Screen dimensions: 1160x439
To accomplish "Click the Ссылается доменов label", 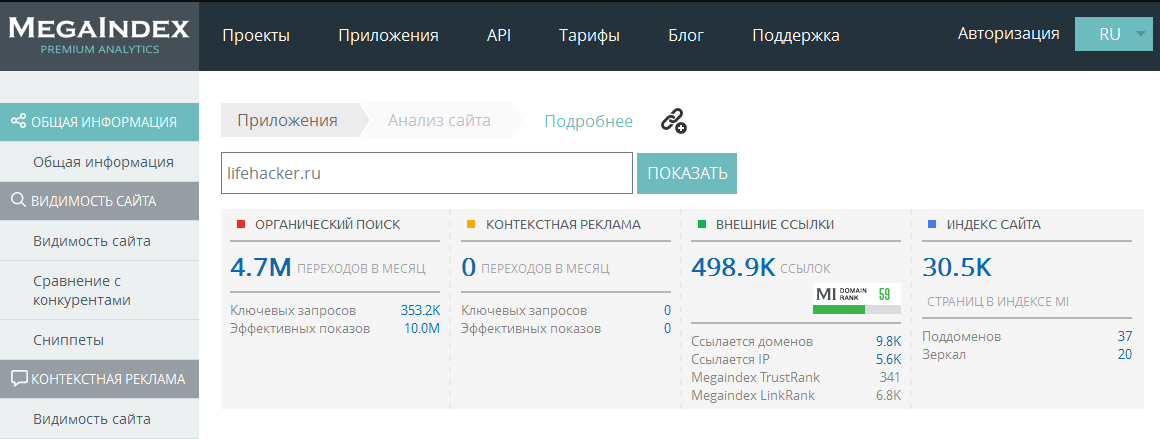I will tap(752, 341).
